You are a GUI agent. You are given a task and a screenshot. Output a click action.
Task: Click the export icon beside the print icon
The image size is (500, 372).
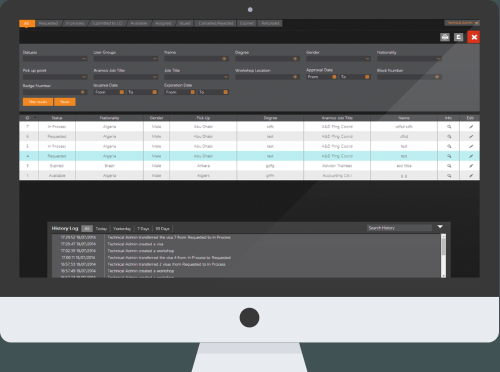(x=459, y=37)
